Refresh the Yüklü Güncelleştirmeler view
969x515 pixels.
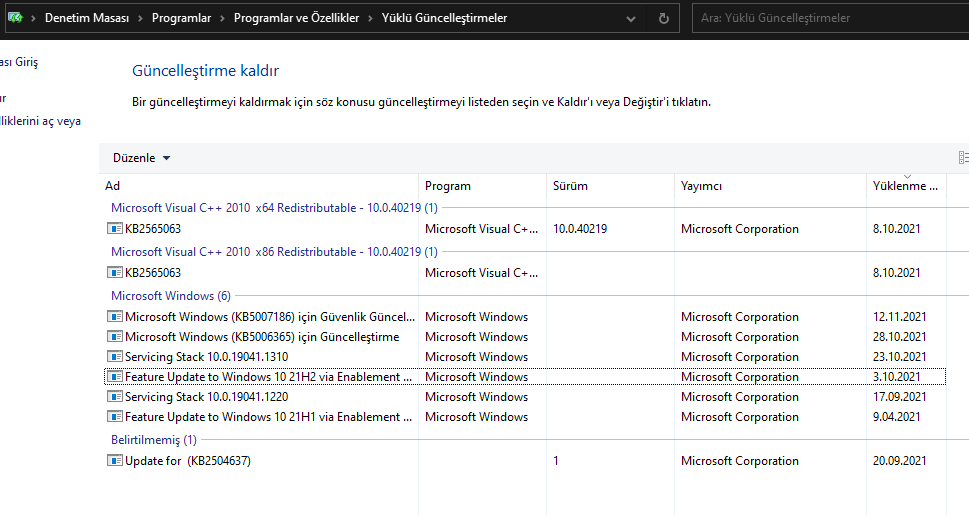(x=664, y=19)
